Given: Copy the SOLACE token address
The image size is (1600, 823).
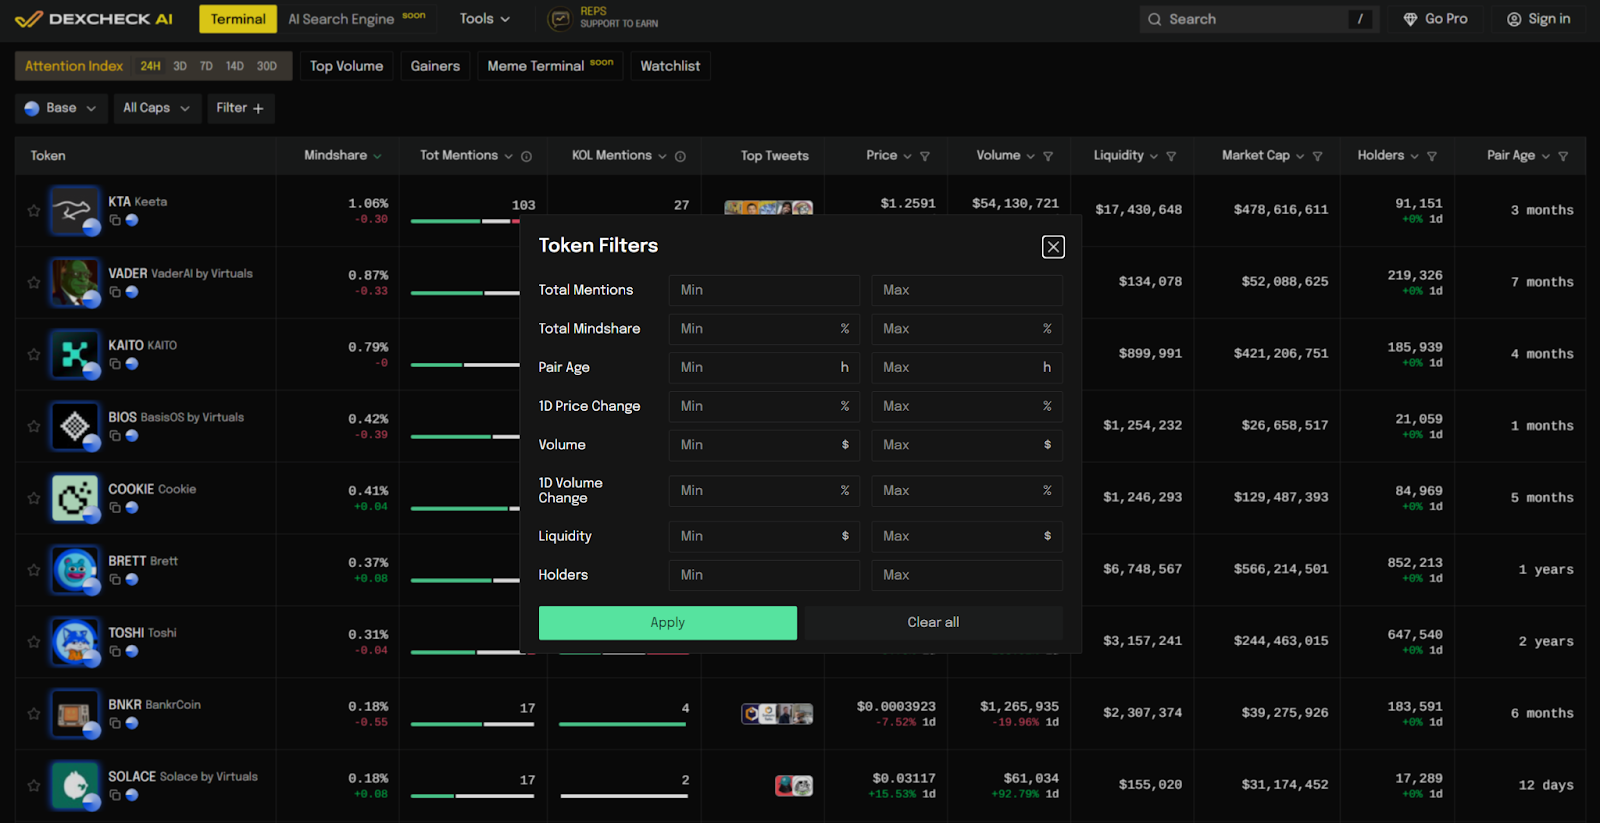Looking at the screenshot, I should click(115, 795).
